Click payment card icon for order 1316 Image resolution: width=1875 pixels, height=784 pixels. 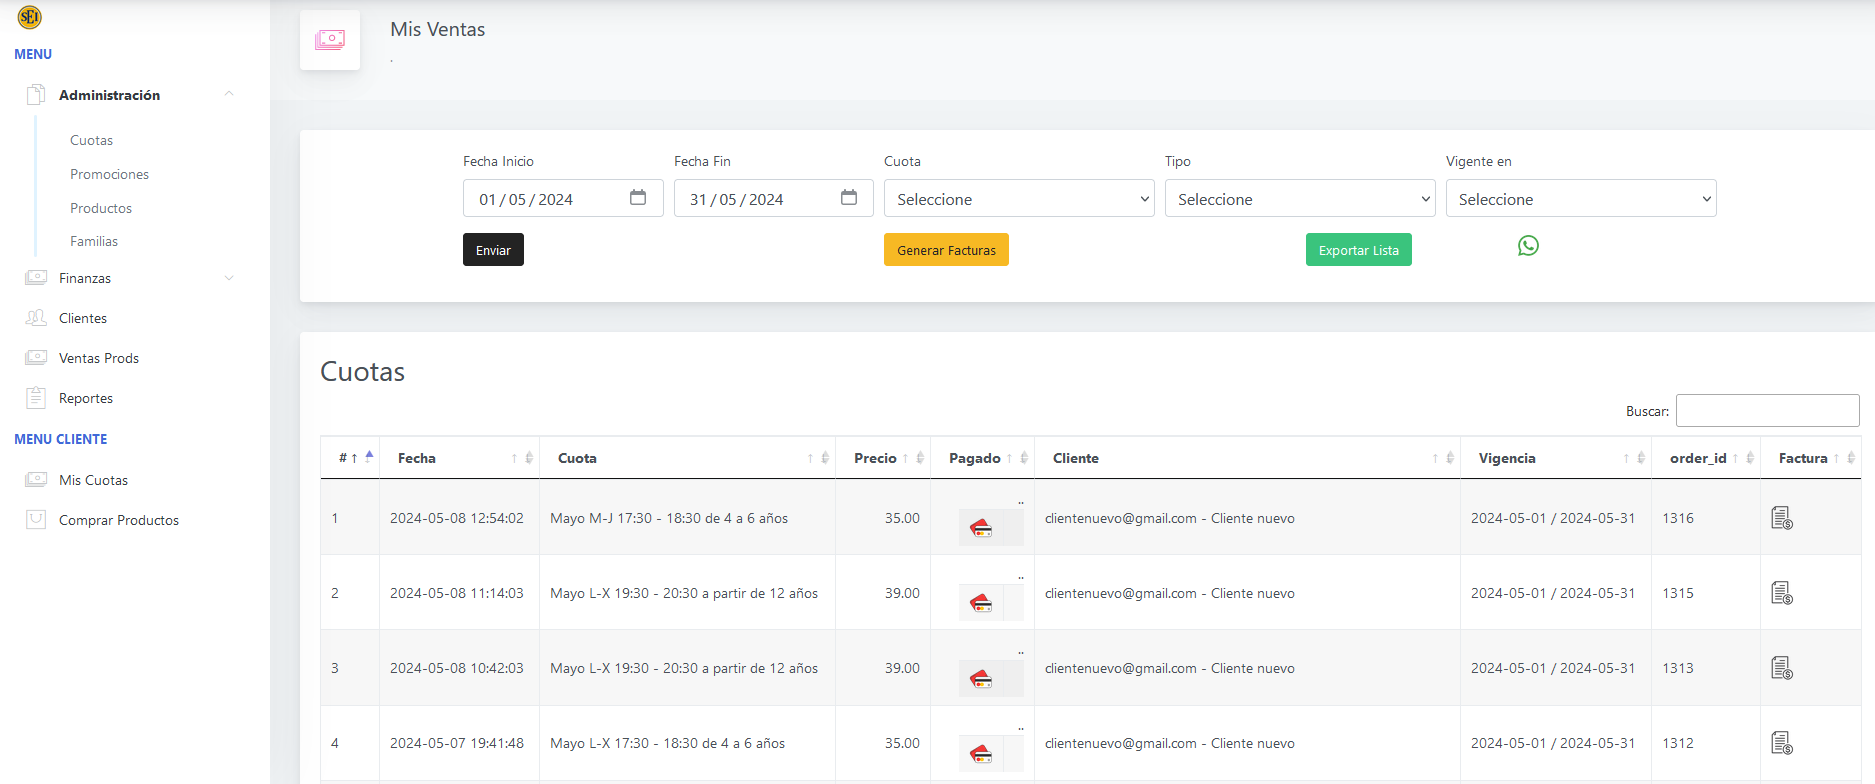981,527
